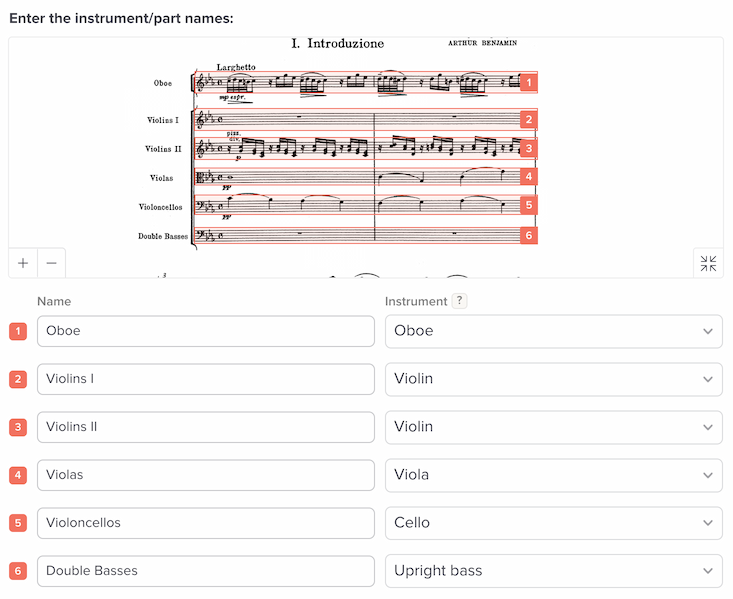Select staff marker 1 on Oboe staff
Viewport: 733px width, 599px height.
[x=529, y=83]
